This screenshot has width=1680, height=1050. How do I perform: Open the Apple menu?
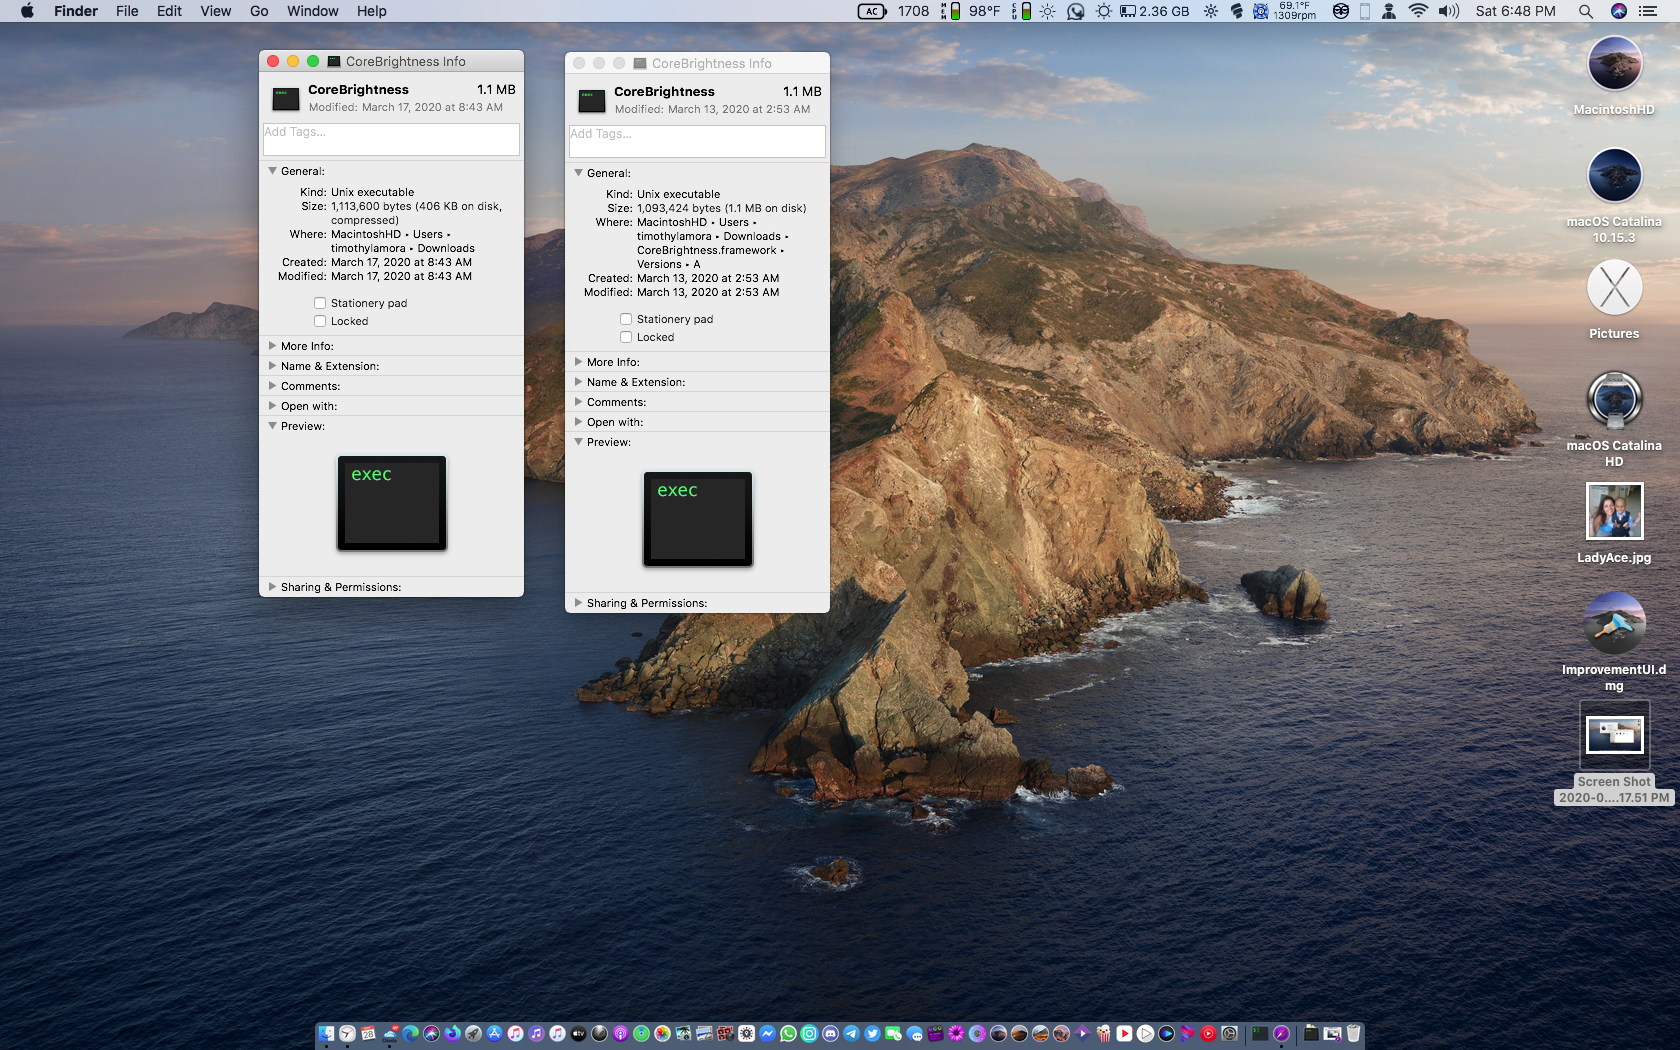(x=27, y=11)
